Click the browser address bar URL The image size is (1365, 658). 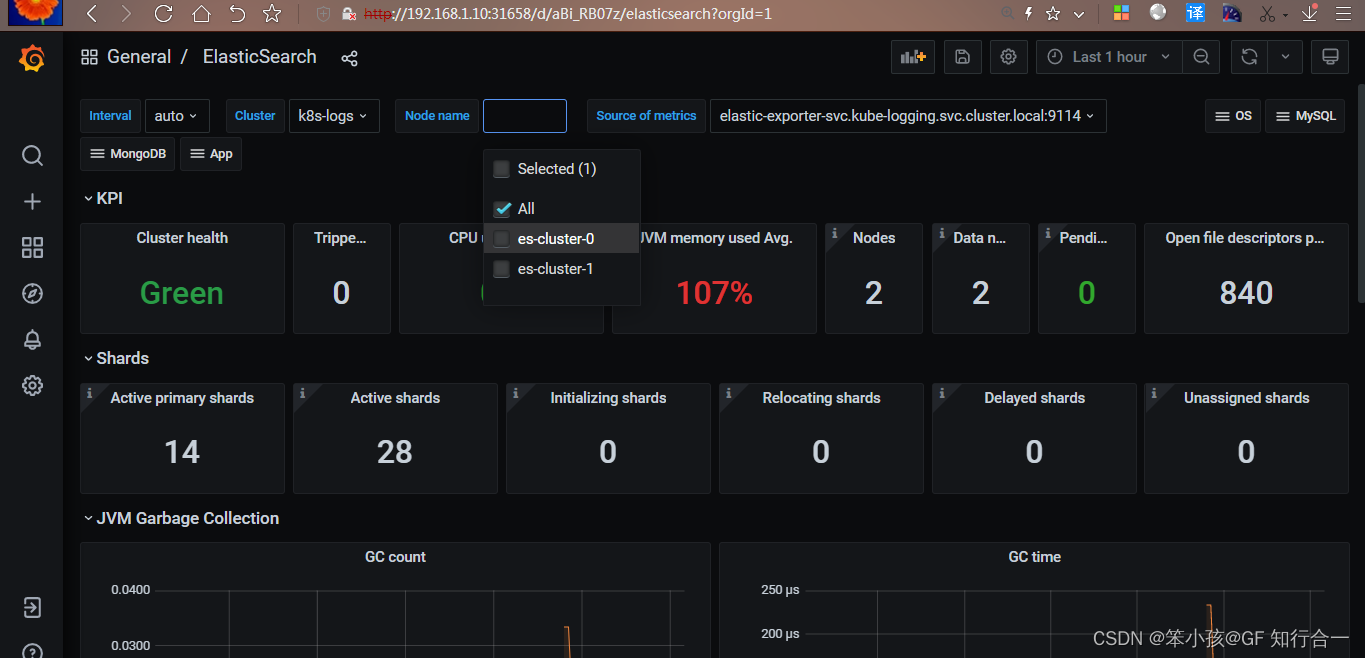[x=568, y=14]
